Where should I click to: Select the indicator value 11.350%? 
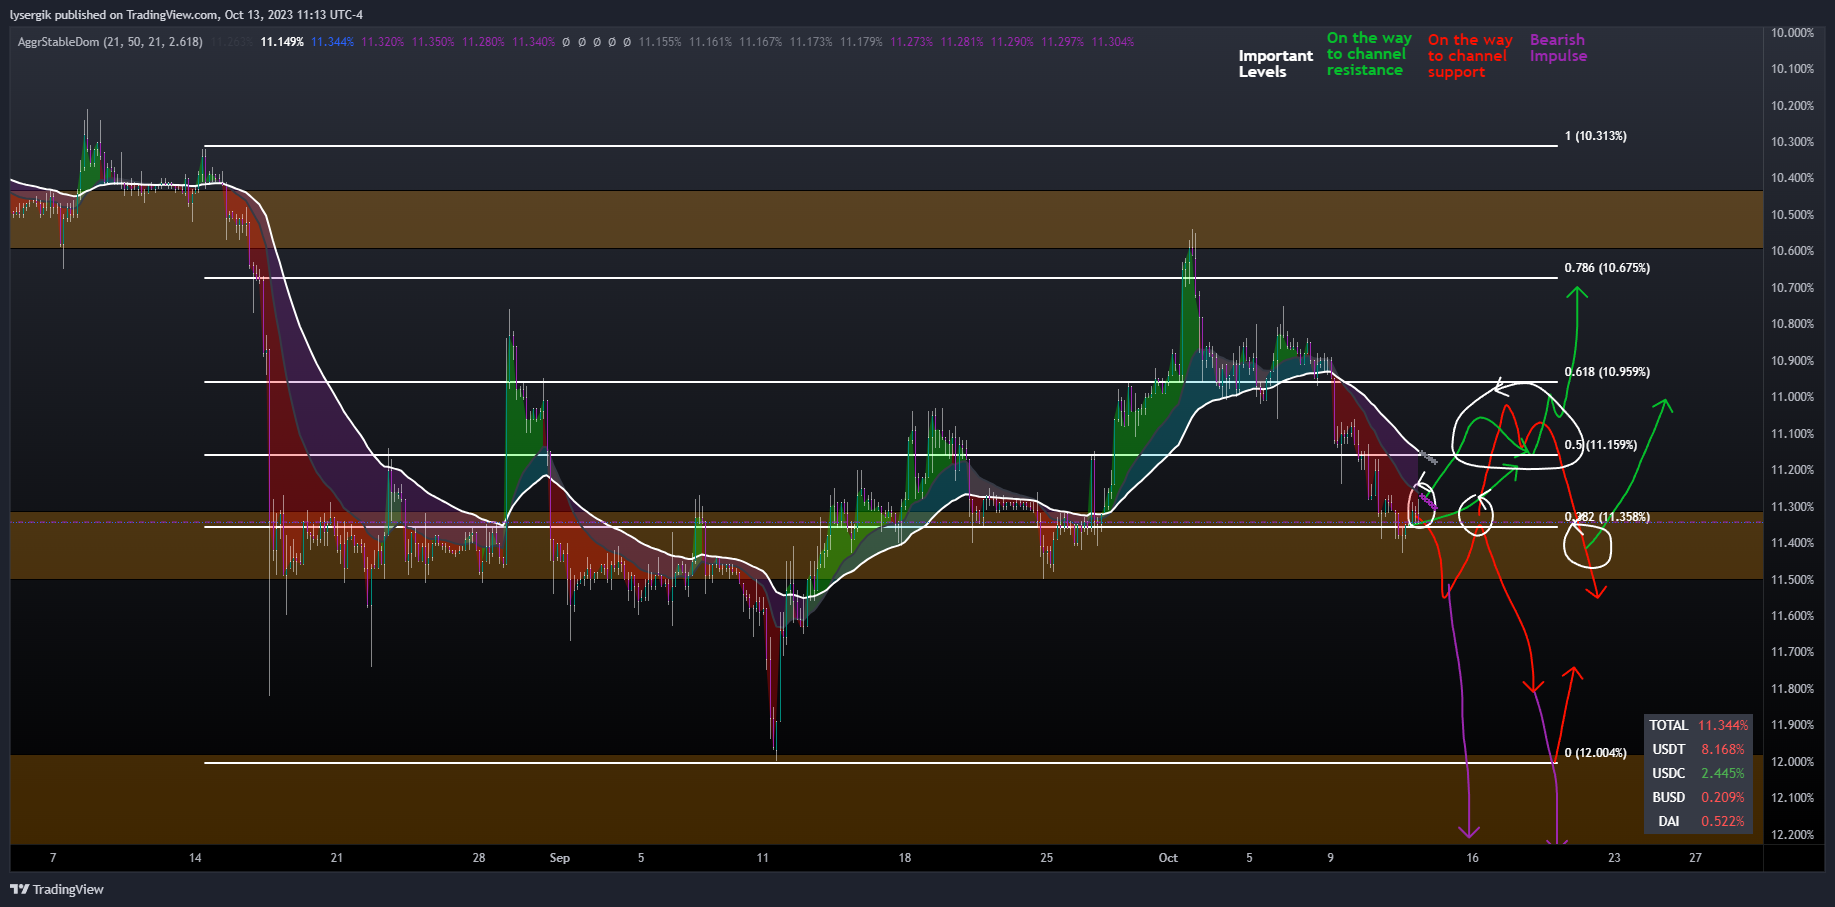pos(433,42)
